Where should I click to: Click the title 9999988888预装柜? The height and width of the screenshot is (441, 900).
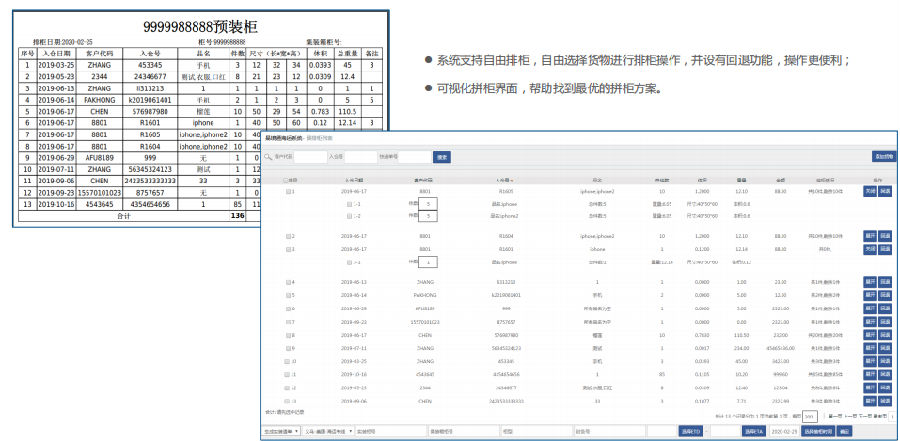point(200,27)
